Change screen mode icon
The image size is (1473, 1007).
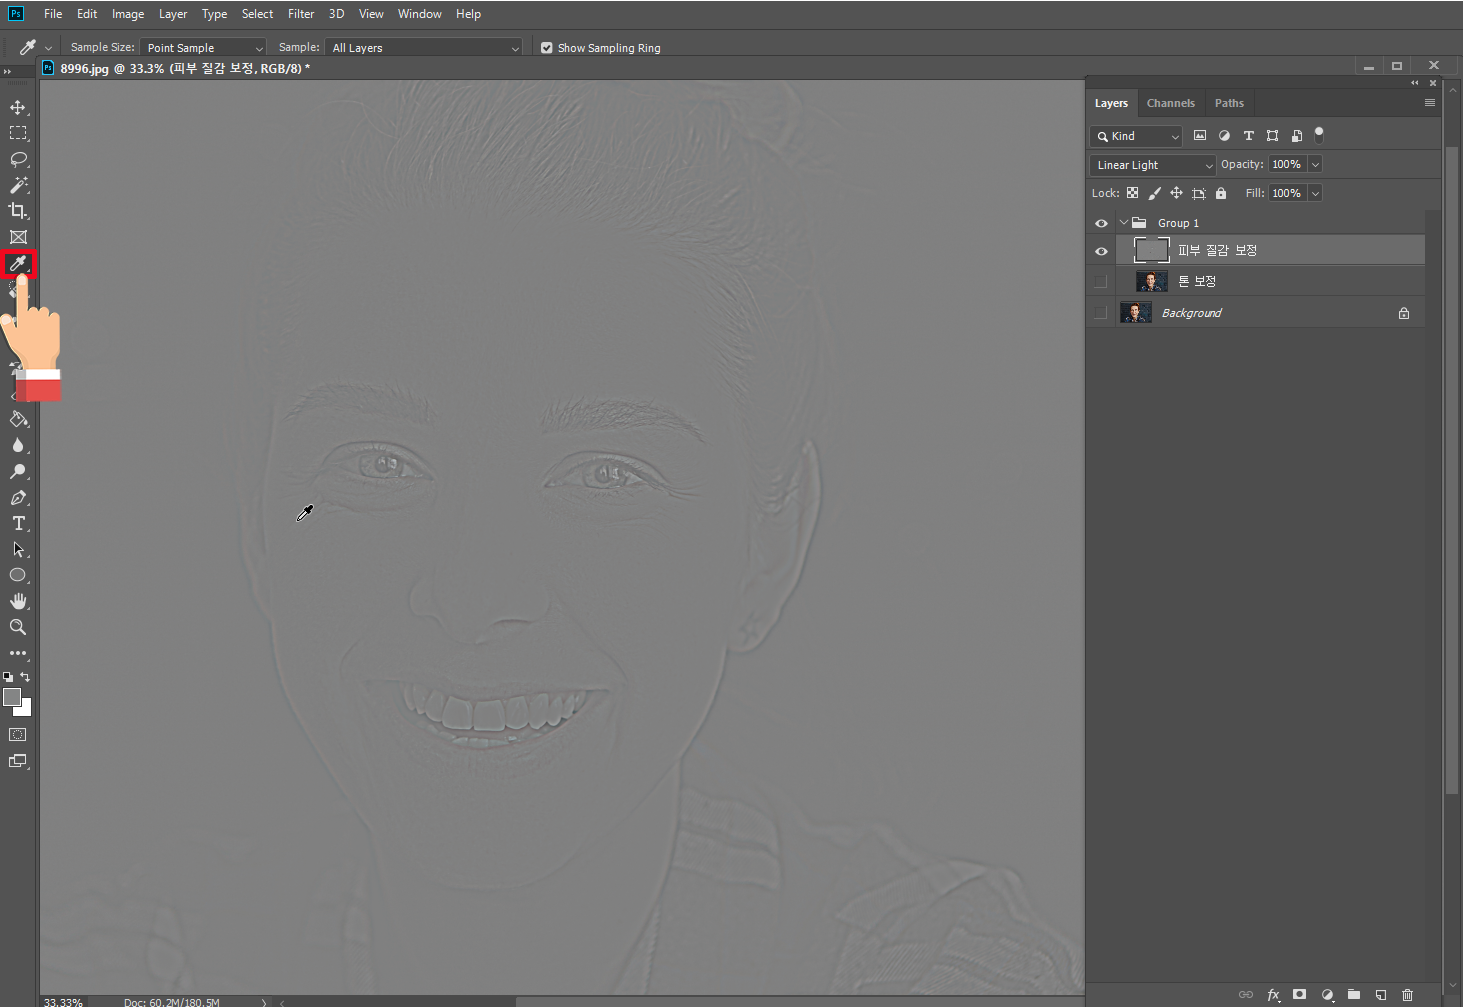coord(18,761)
